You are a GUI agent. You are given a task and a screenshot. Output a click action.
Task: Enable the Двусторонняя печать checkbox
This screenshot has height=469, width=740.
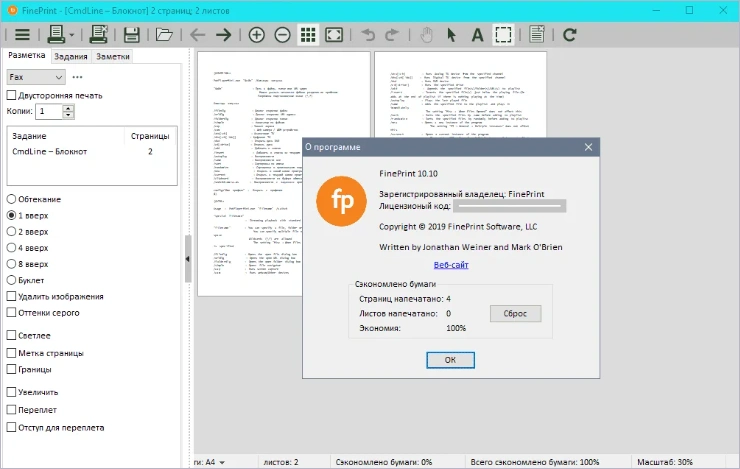(x=12, y=95)
